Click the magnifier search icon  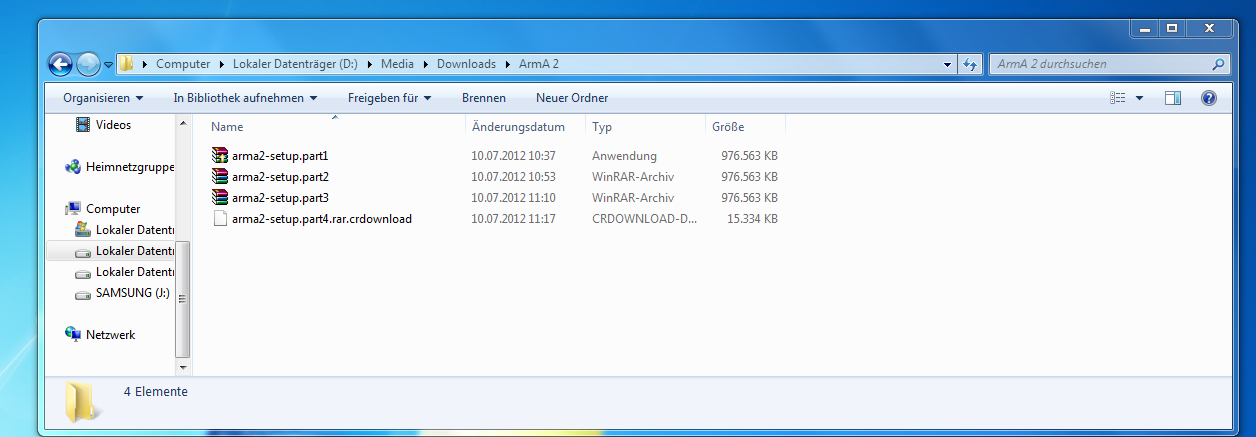point(1217,64)
